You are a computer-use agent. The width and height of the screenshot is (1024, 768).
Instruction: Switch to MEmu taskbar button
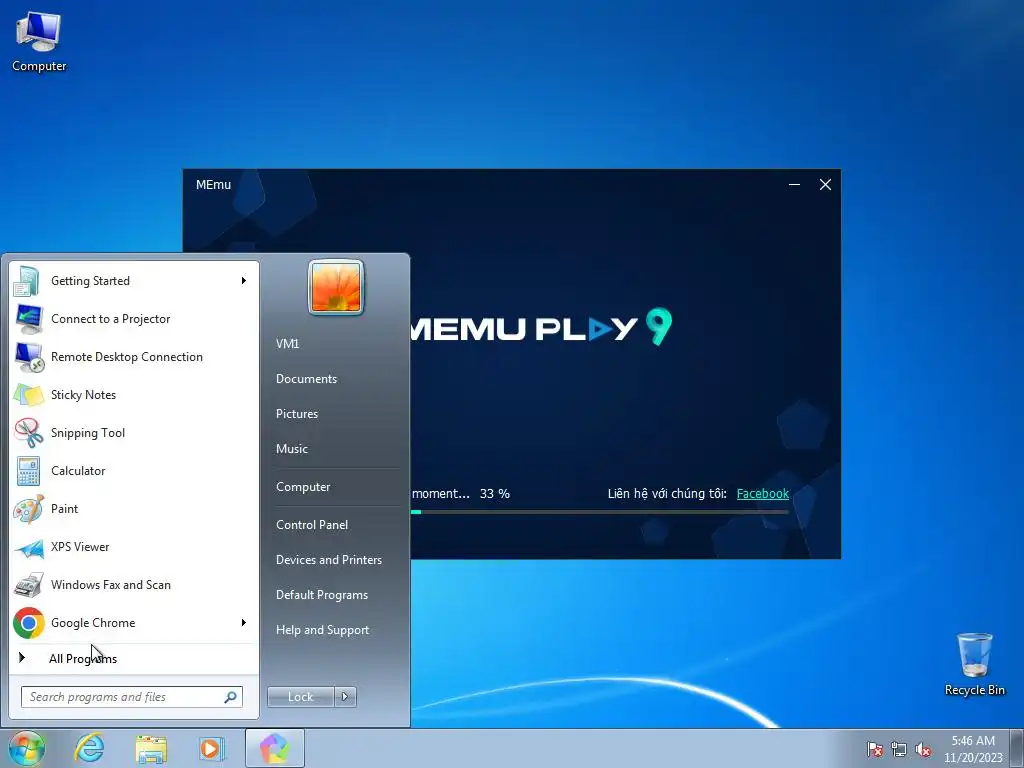pyautogui.click(x=275, y=748)
